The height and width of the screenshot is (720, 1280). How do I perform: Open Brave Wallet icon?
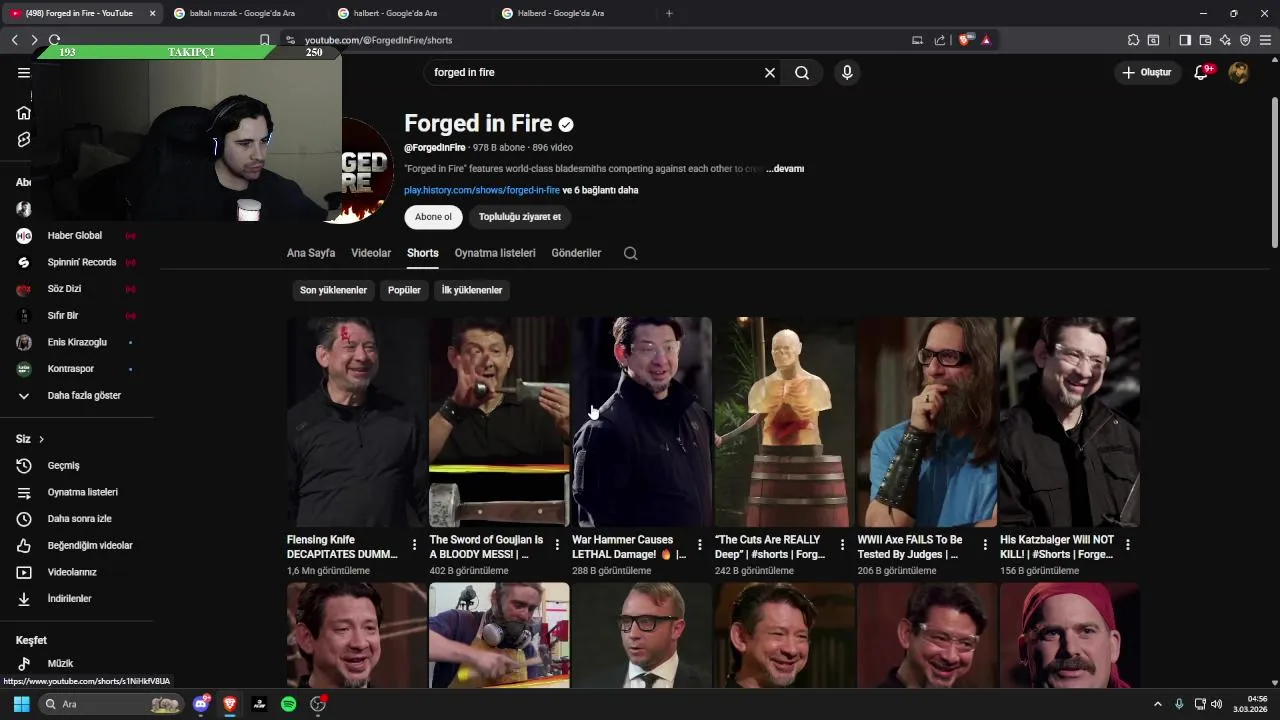click(x=1205, y=40)
